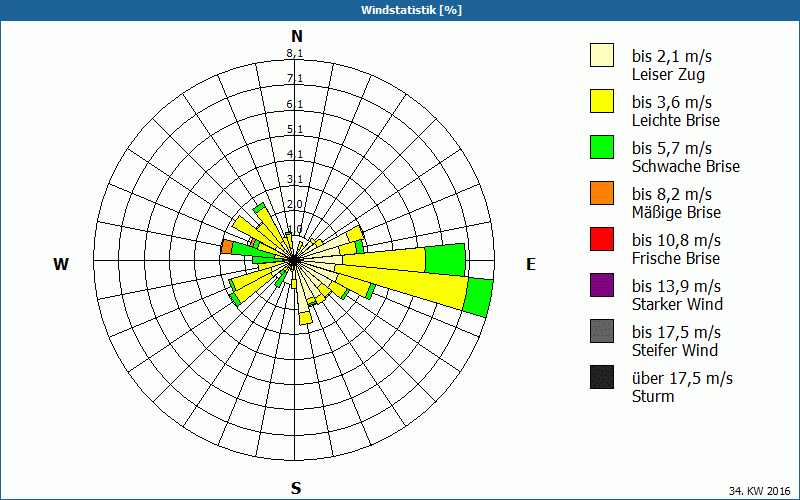
Task: Click the '3,1' radial scale value
Action: tap(294, 179)
